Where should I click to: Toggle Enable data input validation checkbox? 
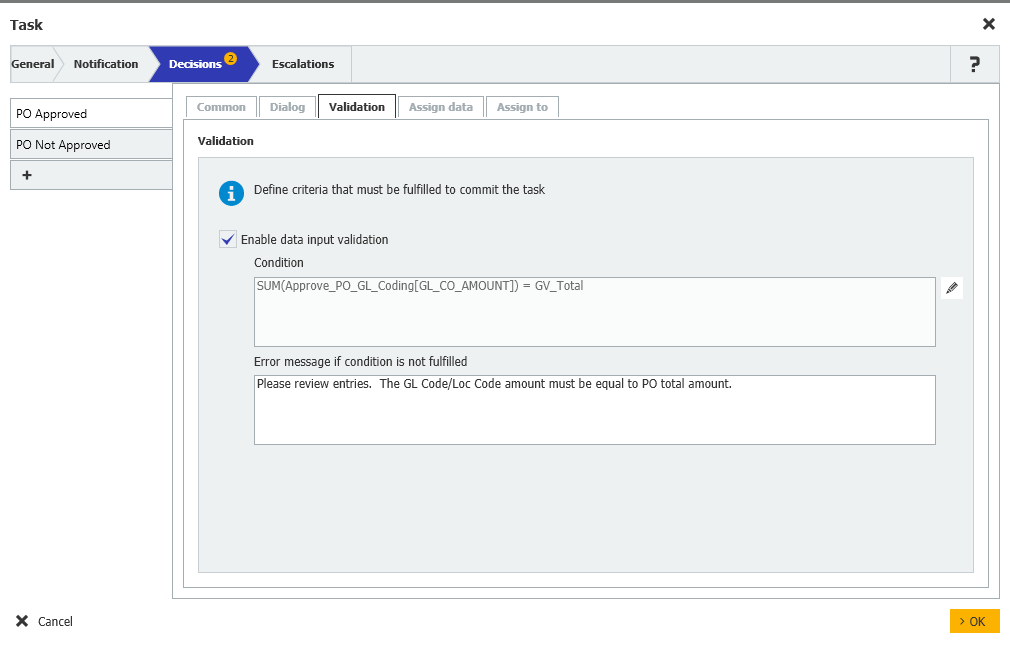pyautogui.click(x=228, y=240)
